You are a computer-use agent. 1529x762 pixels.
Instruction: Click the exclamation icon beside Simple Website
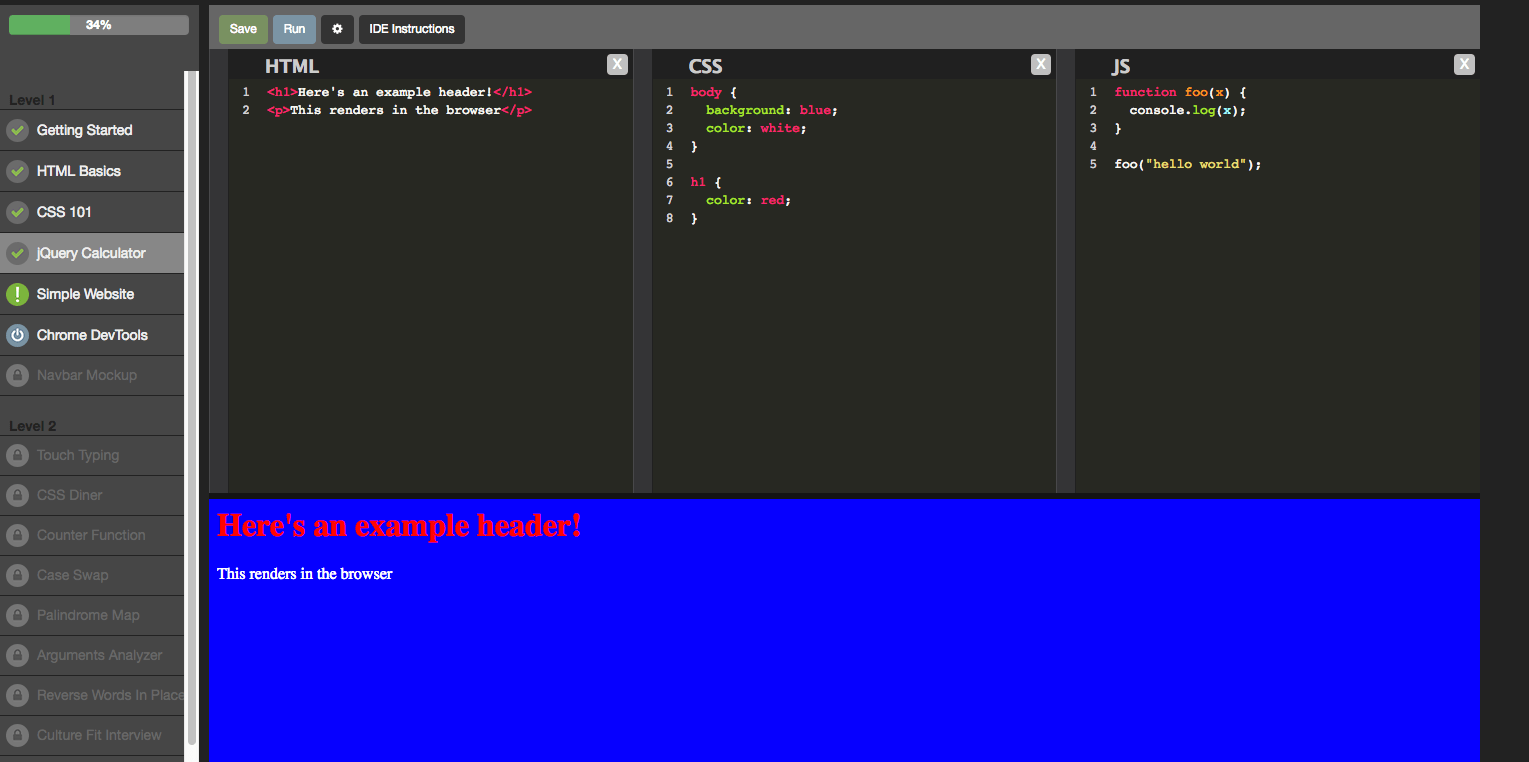(x=17, y=294)
